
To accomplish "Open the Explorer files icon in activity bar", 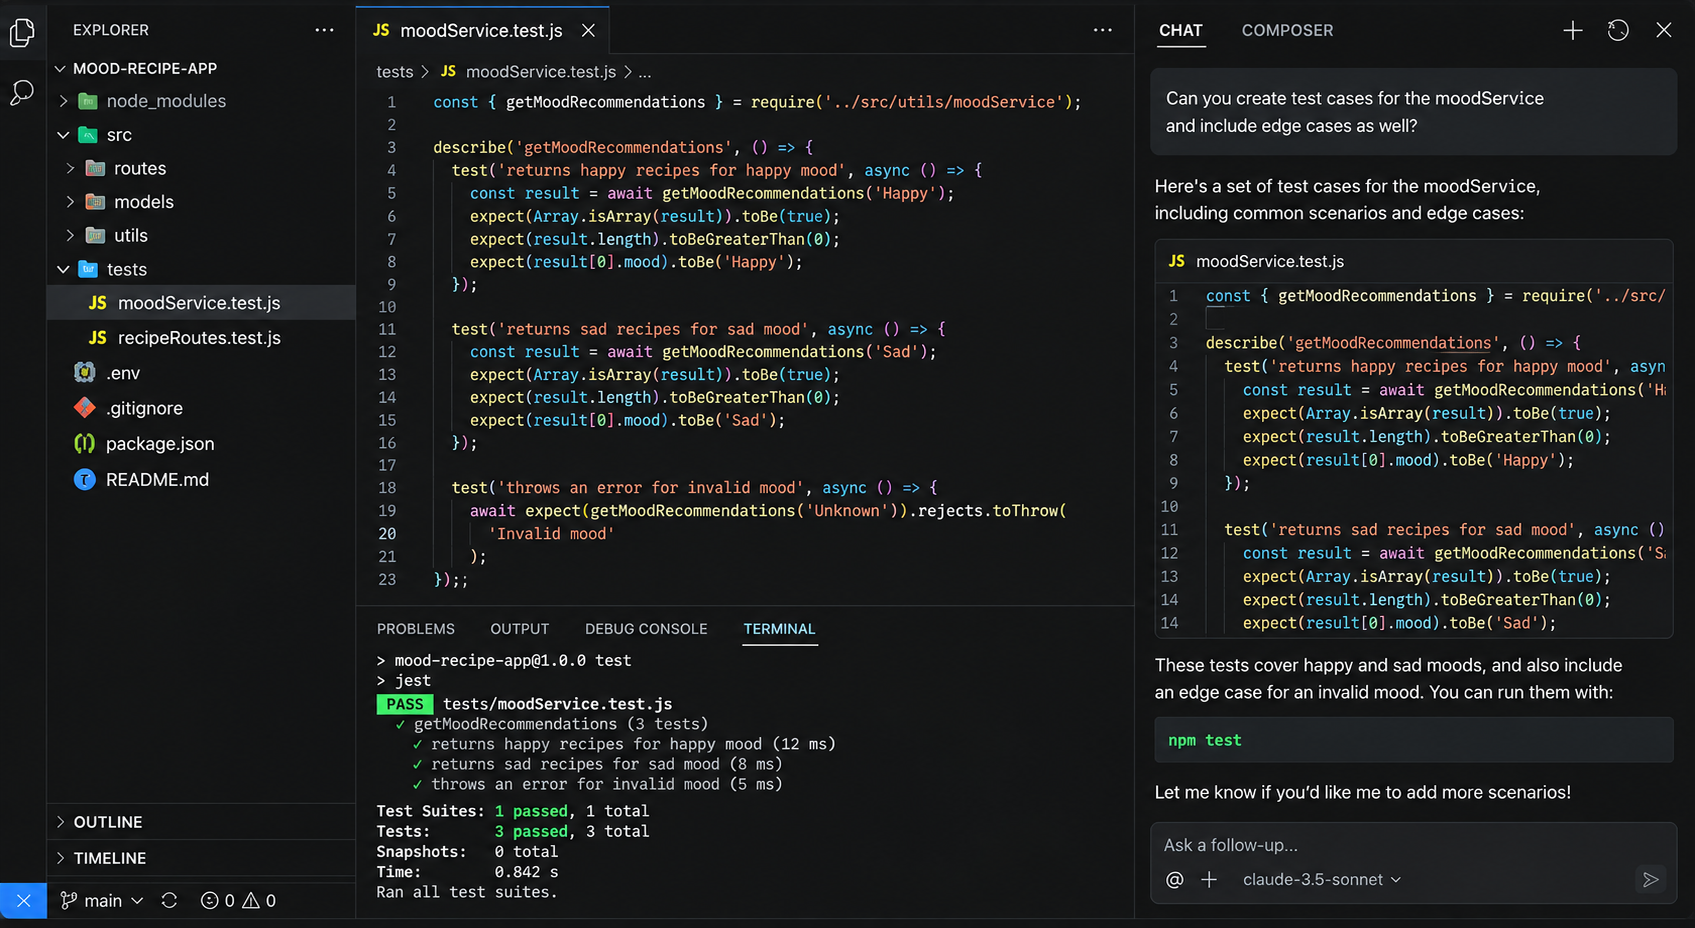I will tap(22, 32).
